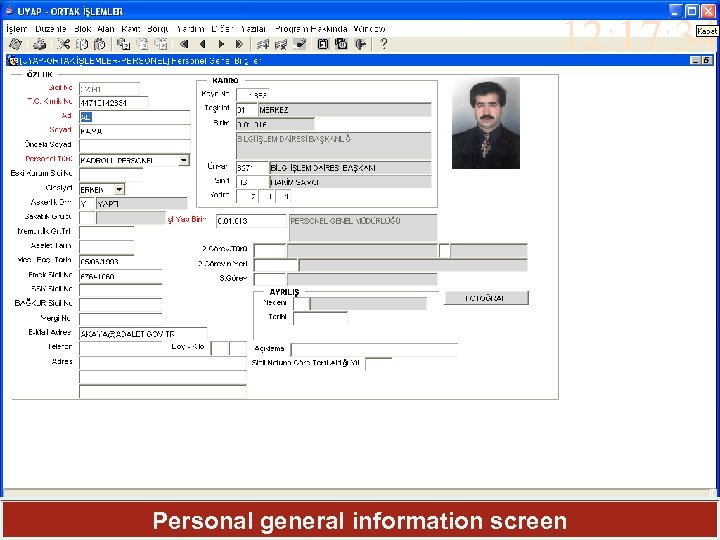
Task: Click the E-Mail Adresi field
Action: (143, 334)
